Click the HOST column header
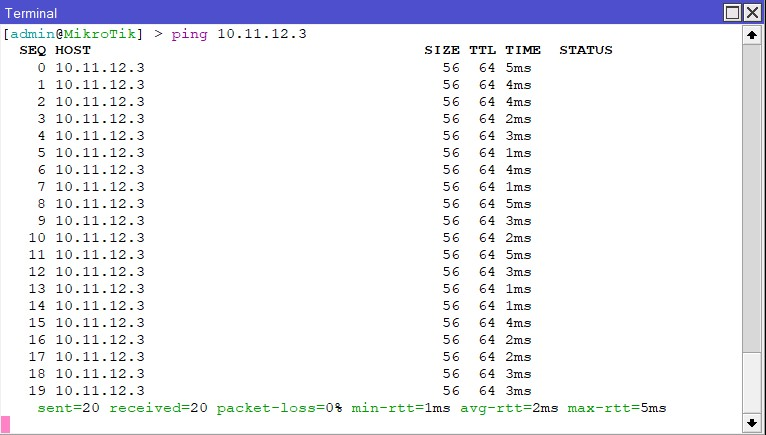 73,50
